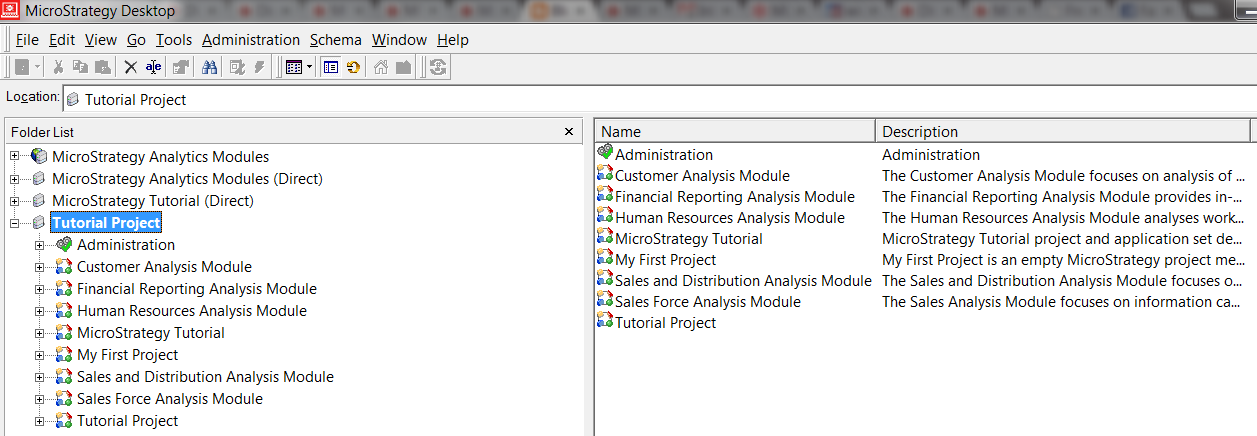The height and width of the screenshot is (436, 1257).
Task: Open the Schema menu
Action: pyautogui.click(x=336, y=40)
